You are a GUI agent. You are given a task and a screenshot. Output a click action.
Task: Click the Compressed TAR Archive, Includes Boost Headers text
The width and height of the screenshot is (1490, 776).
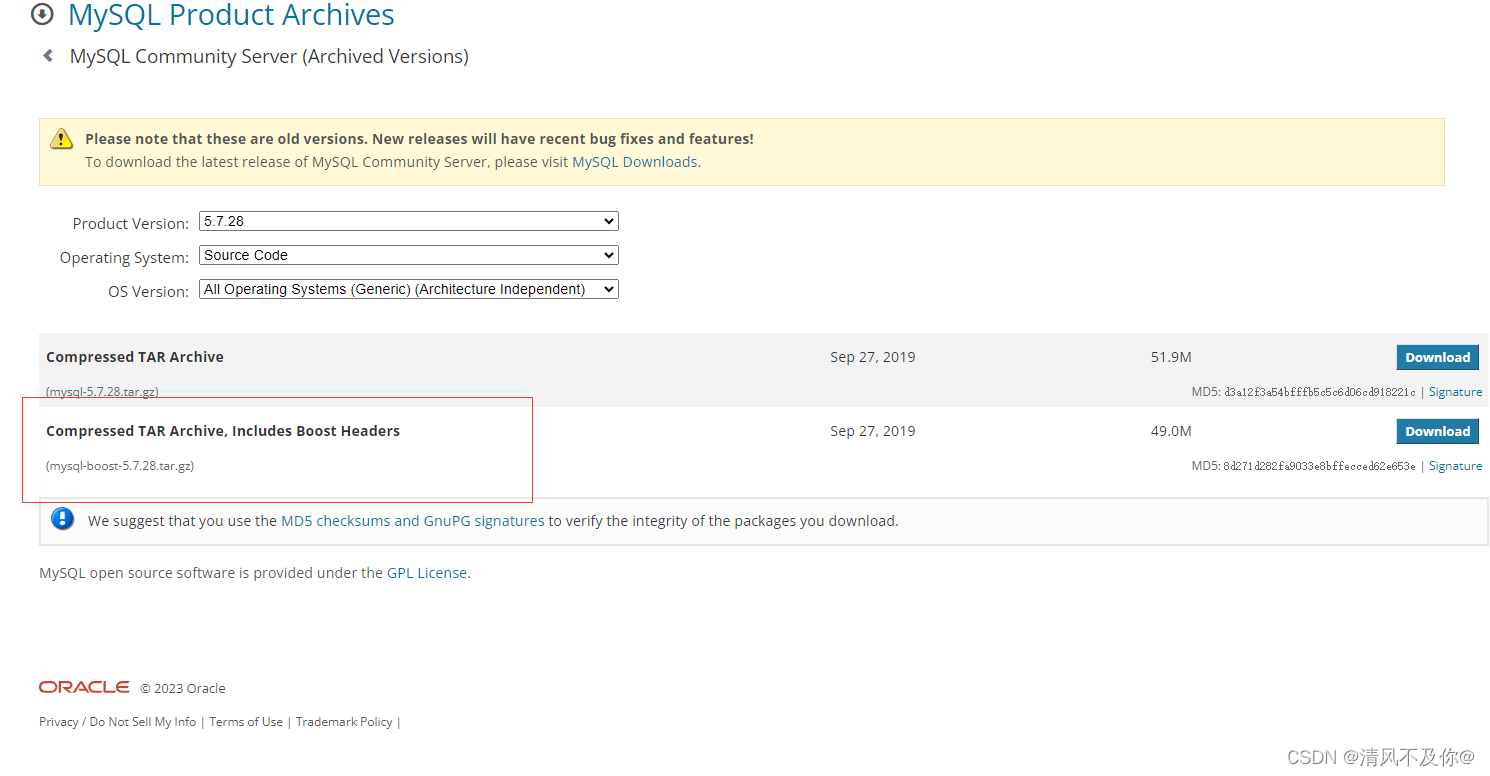(223, 431)
